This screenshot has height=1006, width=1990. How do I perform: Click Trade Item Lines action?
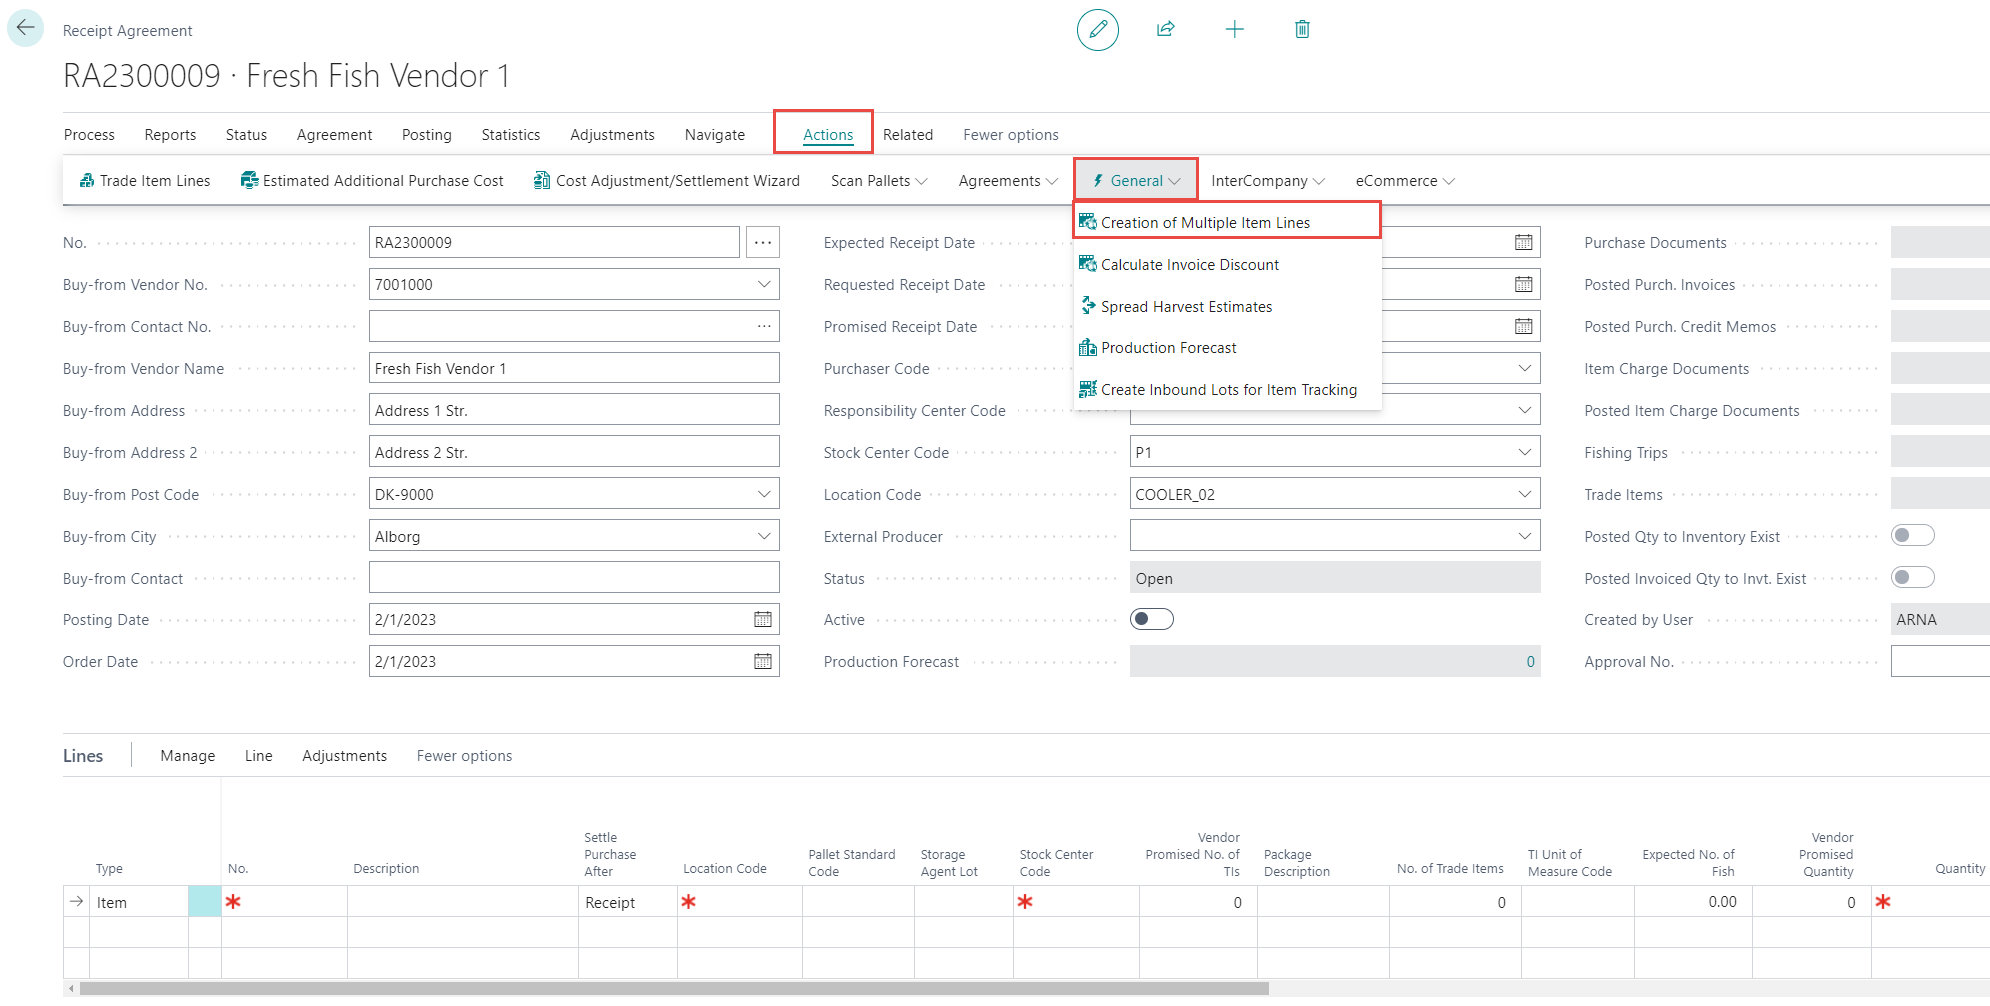point(145,181)
